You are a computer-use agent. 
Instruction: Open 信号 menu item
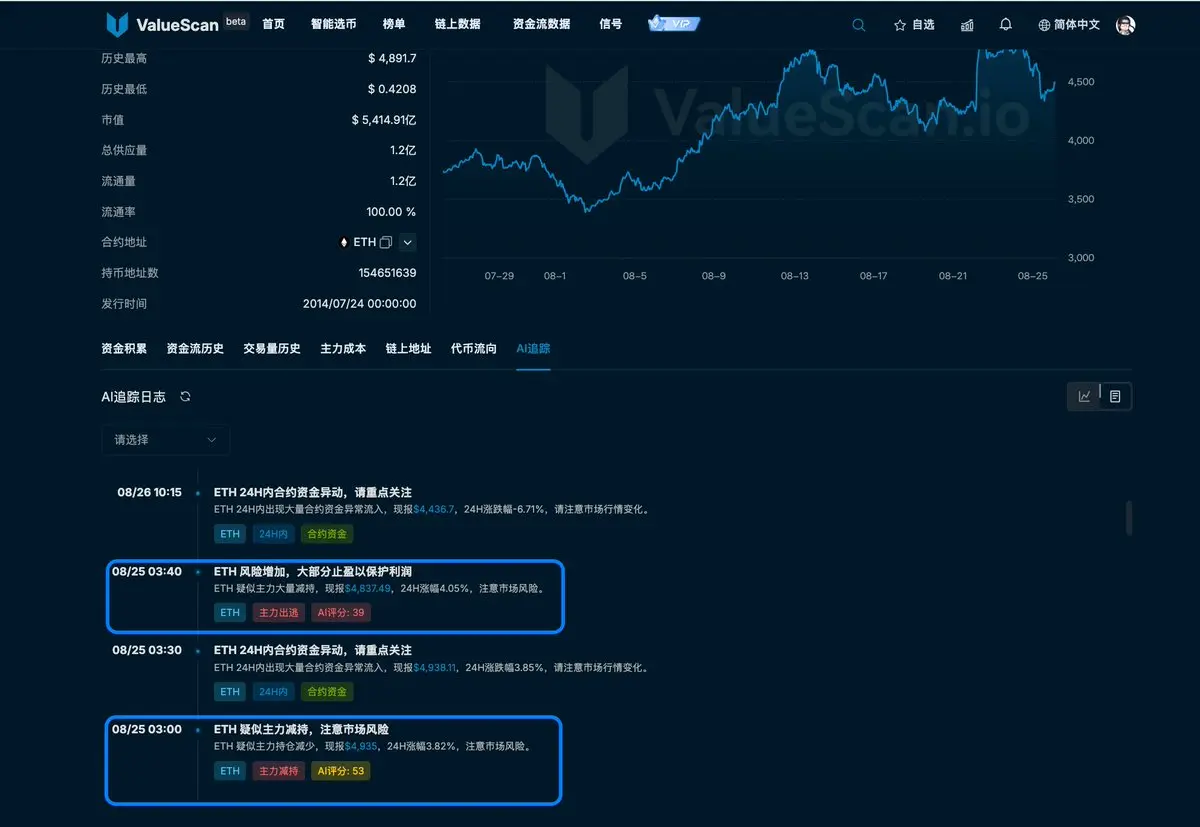[x=610, y=24]
